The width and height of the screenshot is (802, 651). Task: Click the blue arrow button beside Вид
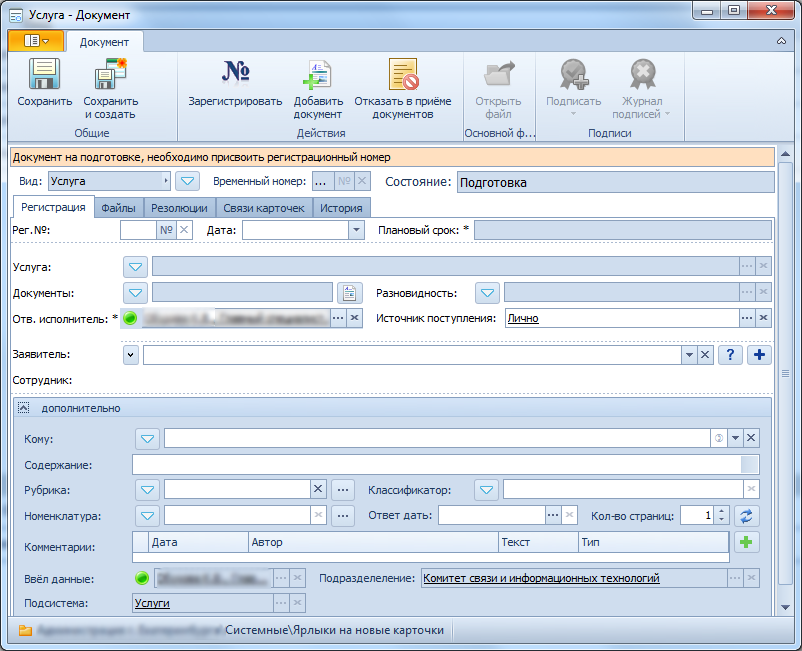pos(187,181)
